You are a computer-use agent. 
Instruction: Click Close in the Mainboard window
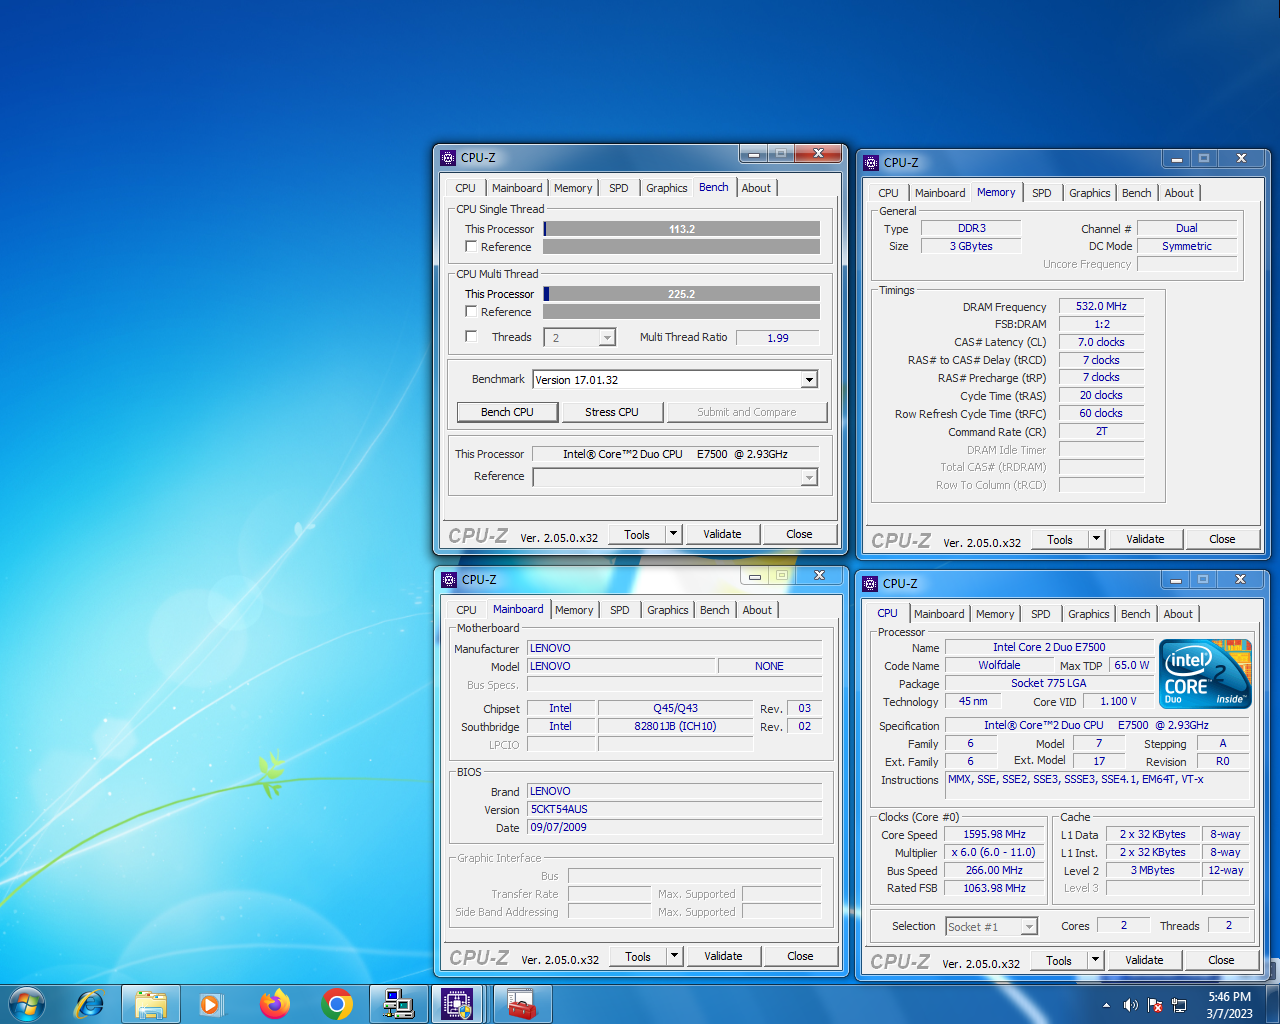click(x=800, y=956)
